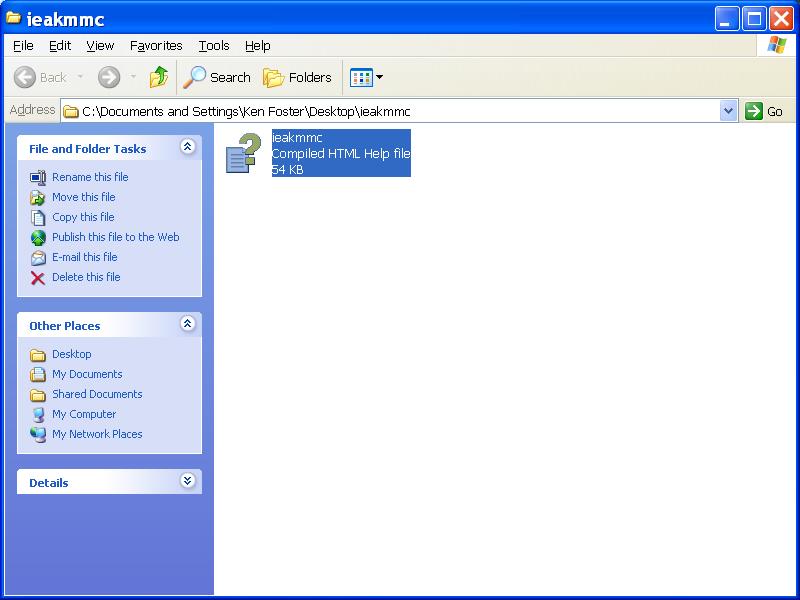Click the My Documents folder icon
The width and height of the screenshot is (800, 600).
pos(38,374)
